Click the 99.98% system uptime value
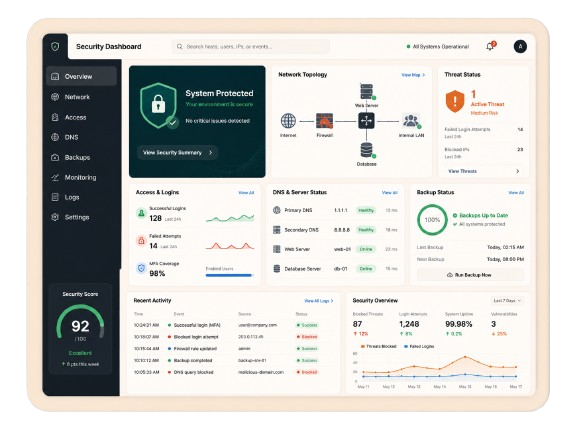577x433 pixels. [459, 324]
